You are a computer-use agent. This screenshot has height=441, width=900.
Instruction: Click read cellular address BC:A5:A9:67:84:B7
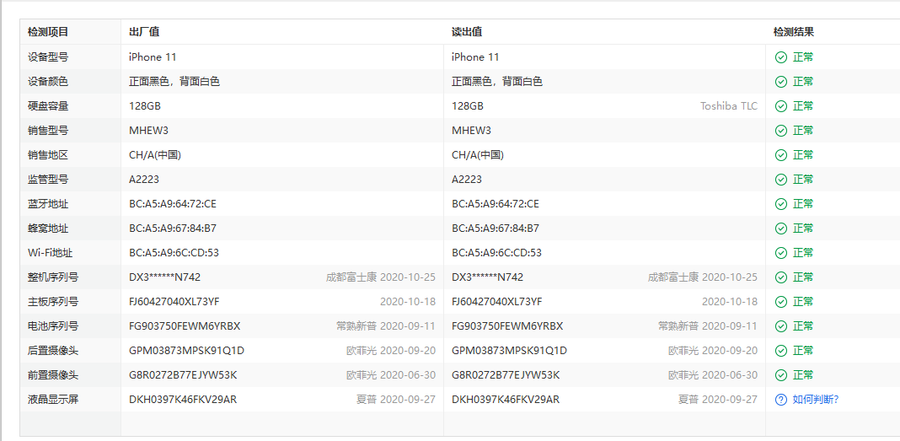point(495,229)
